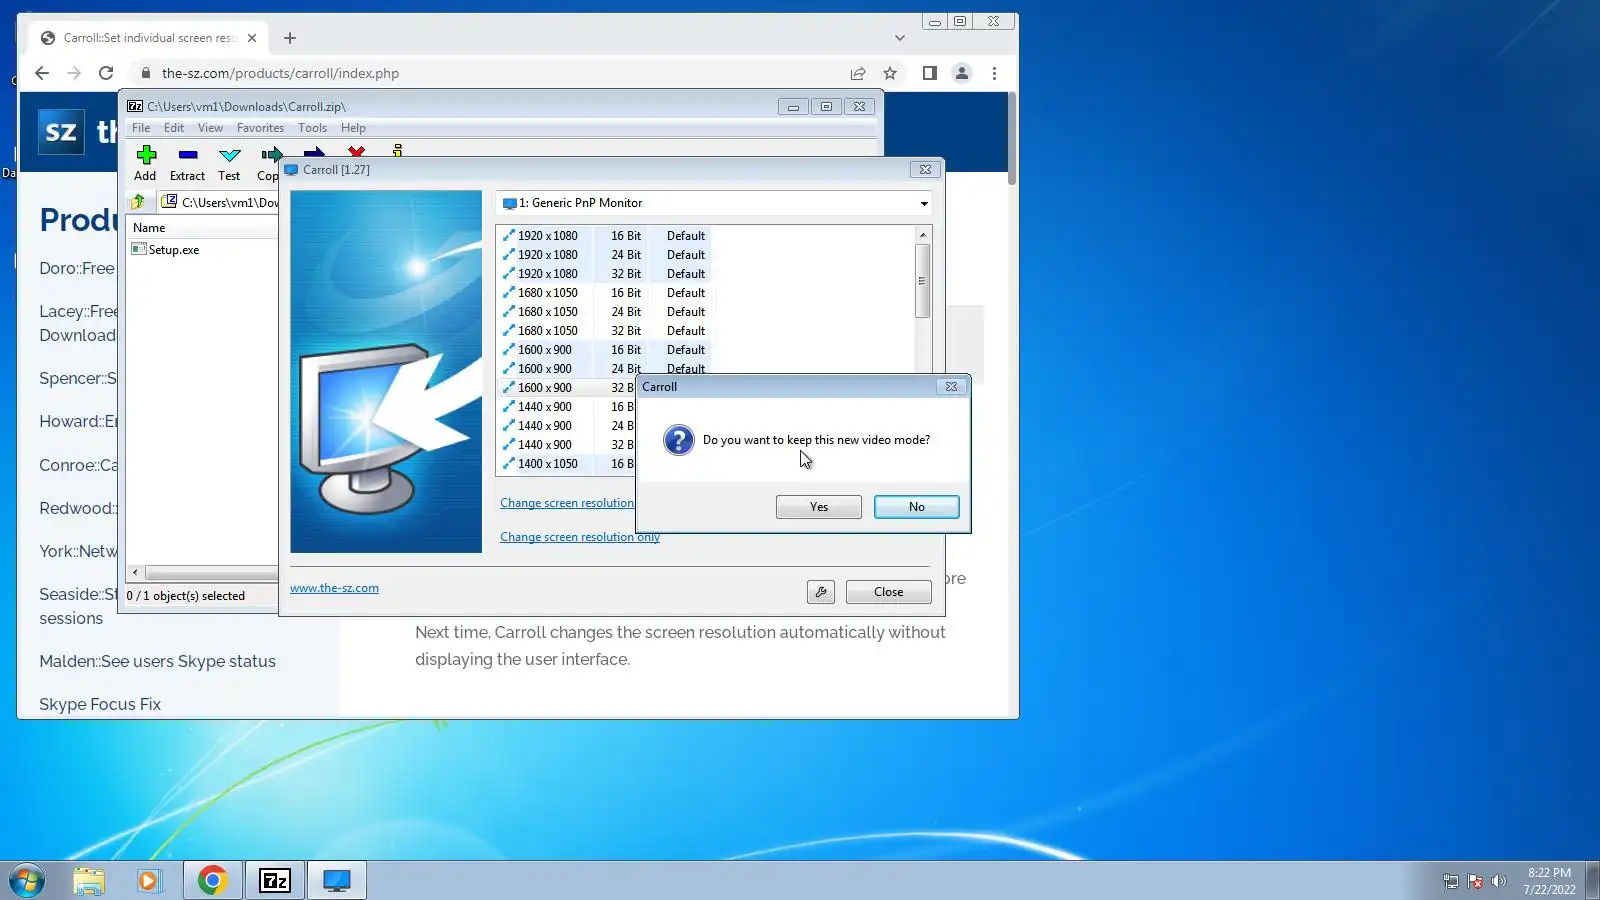Open Skype Focus Fix link

[100, 704]
